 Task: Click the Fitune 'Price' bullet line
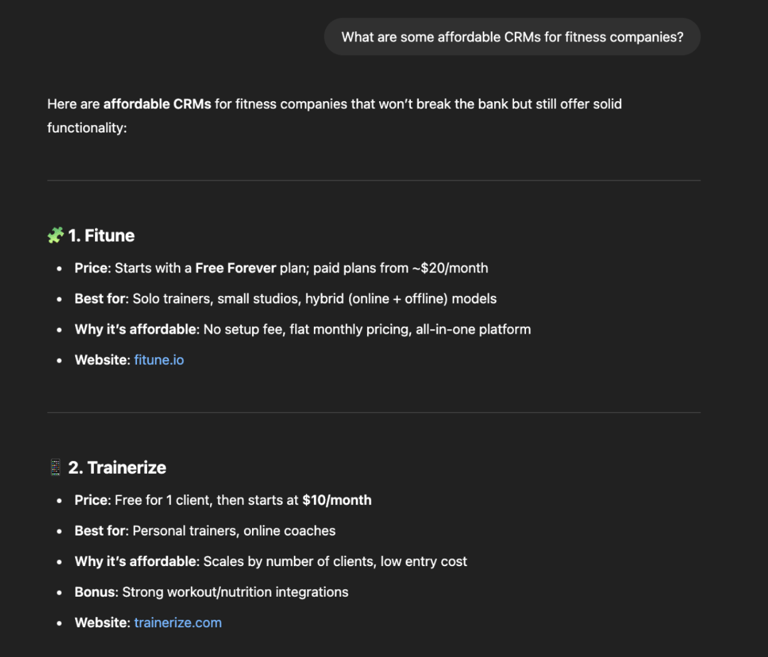point(281,268)
